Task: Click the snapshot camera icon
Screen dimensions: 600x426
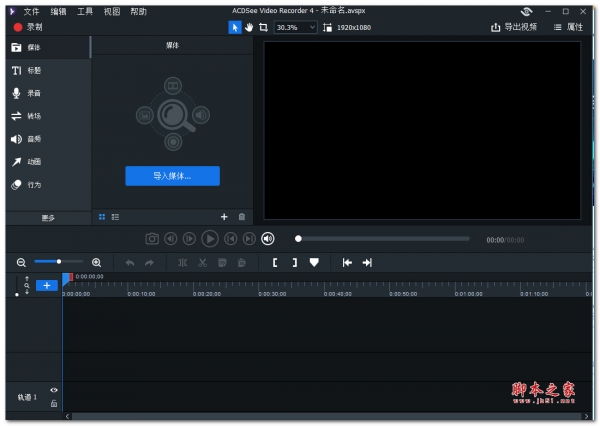Action: [x=152, y=238]
